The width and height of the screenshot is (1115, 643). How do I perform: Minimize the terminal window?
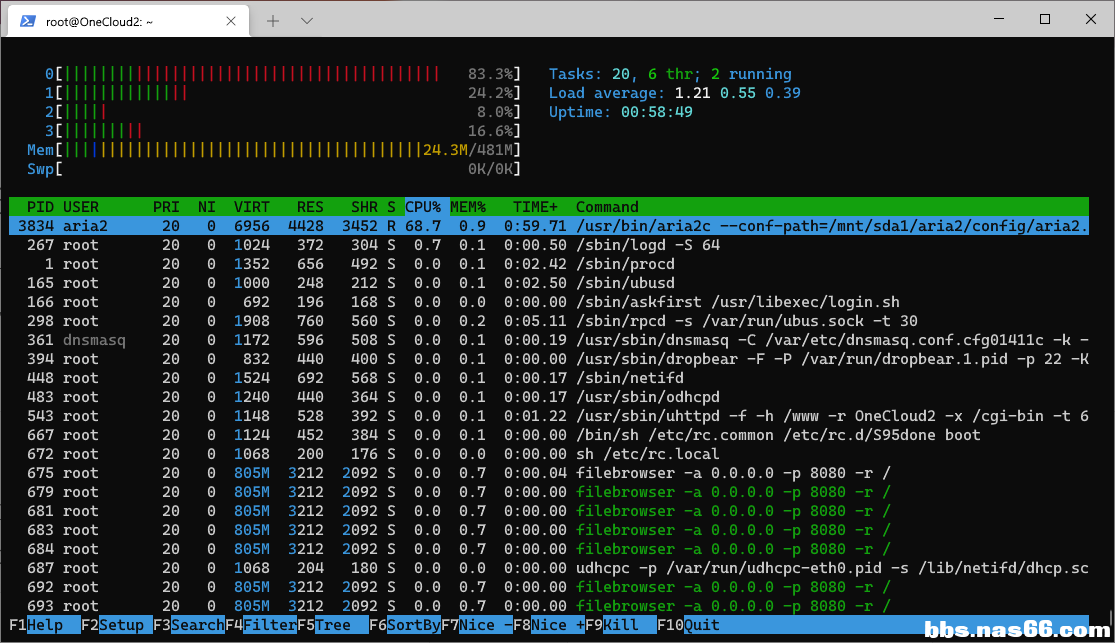999,19
